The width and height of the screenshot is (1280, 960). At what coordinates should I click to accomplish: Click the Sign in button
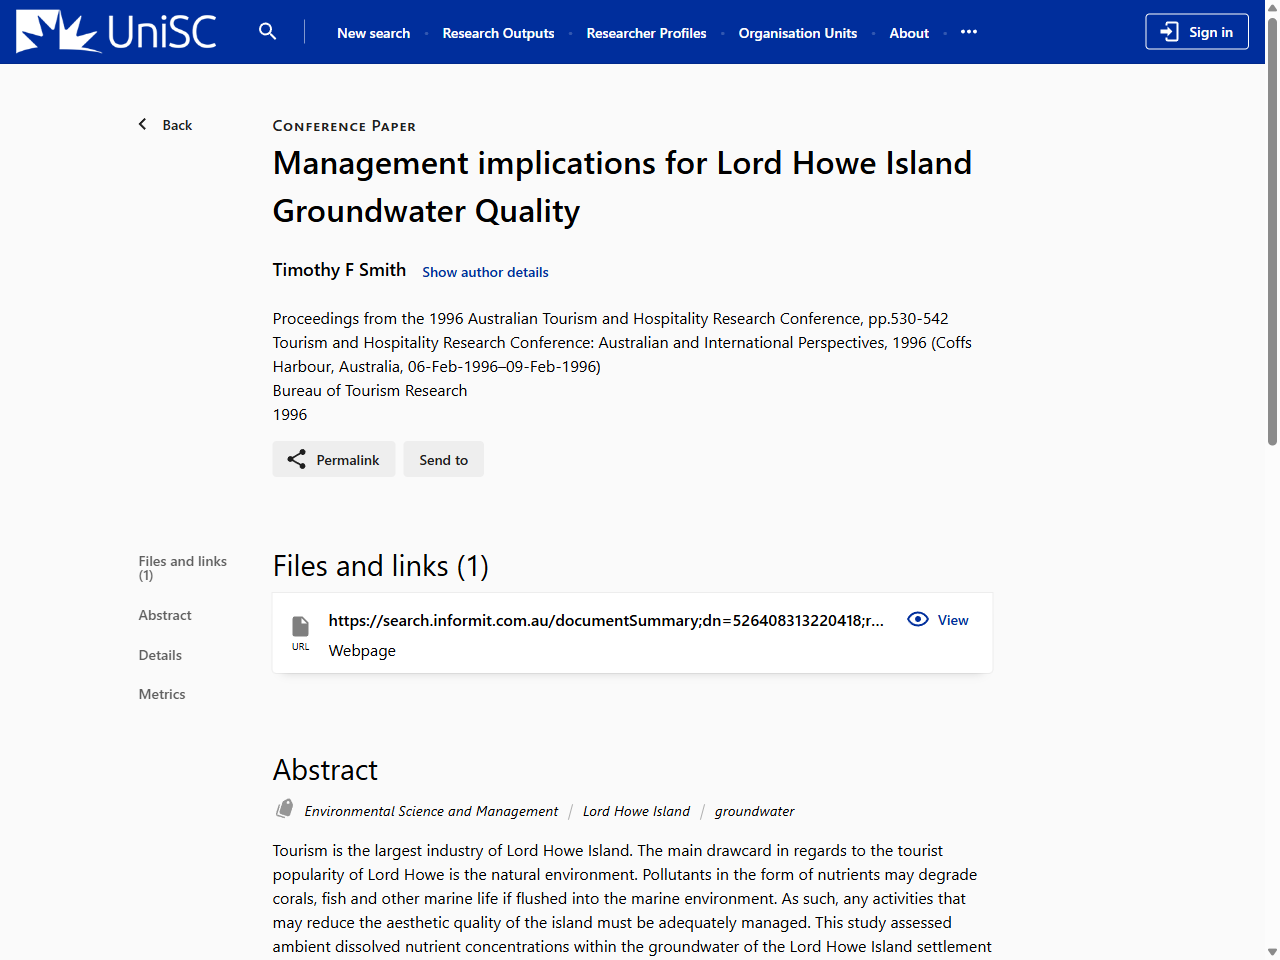(x=1197, y=32)
